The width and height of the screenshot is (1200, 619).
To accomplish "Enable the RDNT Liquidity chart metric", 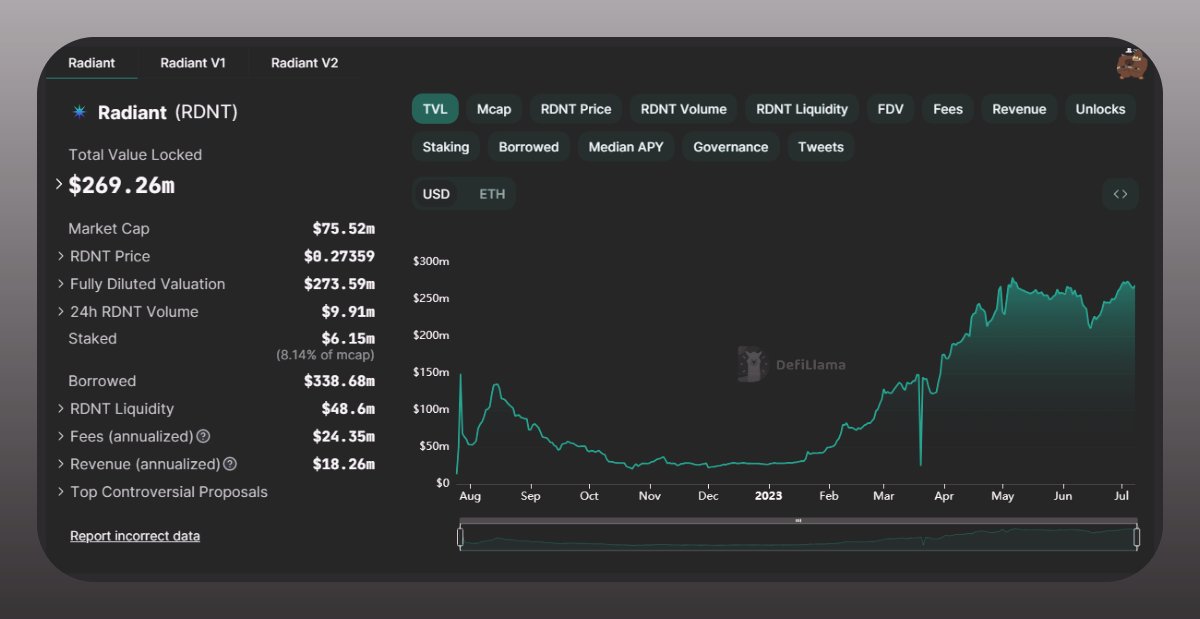I will [x=802, y=109].
